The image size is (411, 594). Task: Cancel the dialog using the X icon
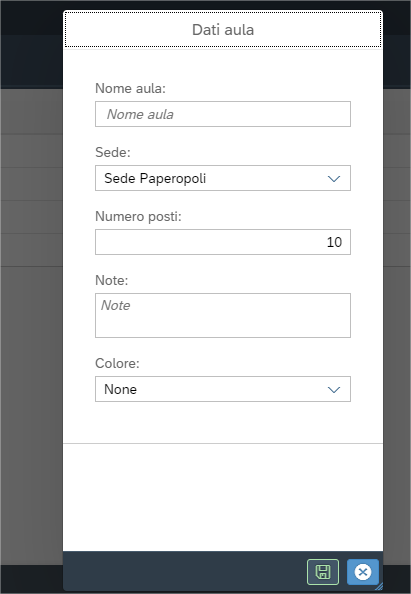coord(363,572)
